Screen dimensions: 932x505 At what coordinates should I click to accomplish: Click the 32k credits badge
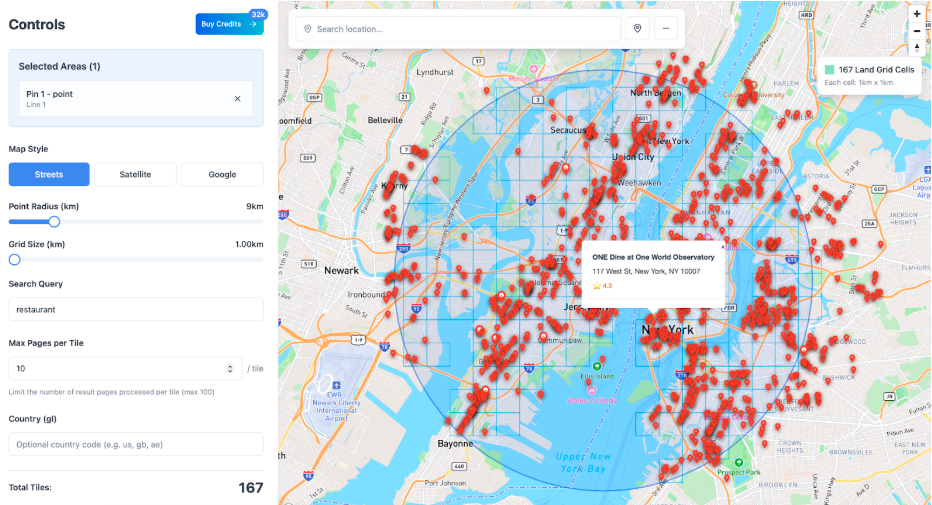(258, 14)
